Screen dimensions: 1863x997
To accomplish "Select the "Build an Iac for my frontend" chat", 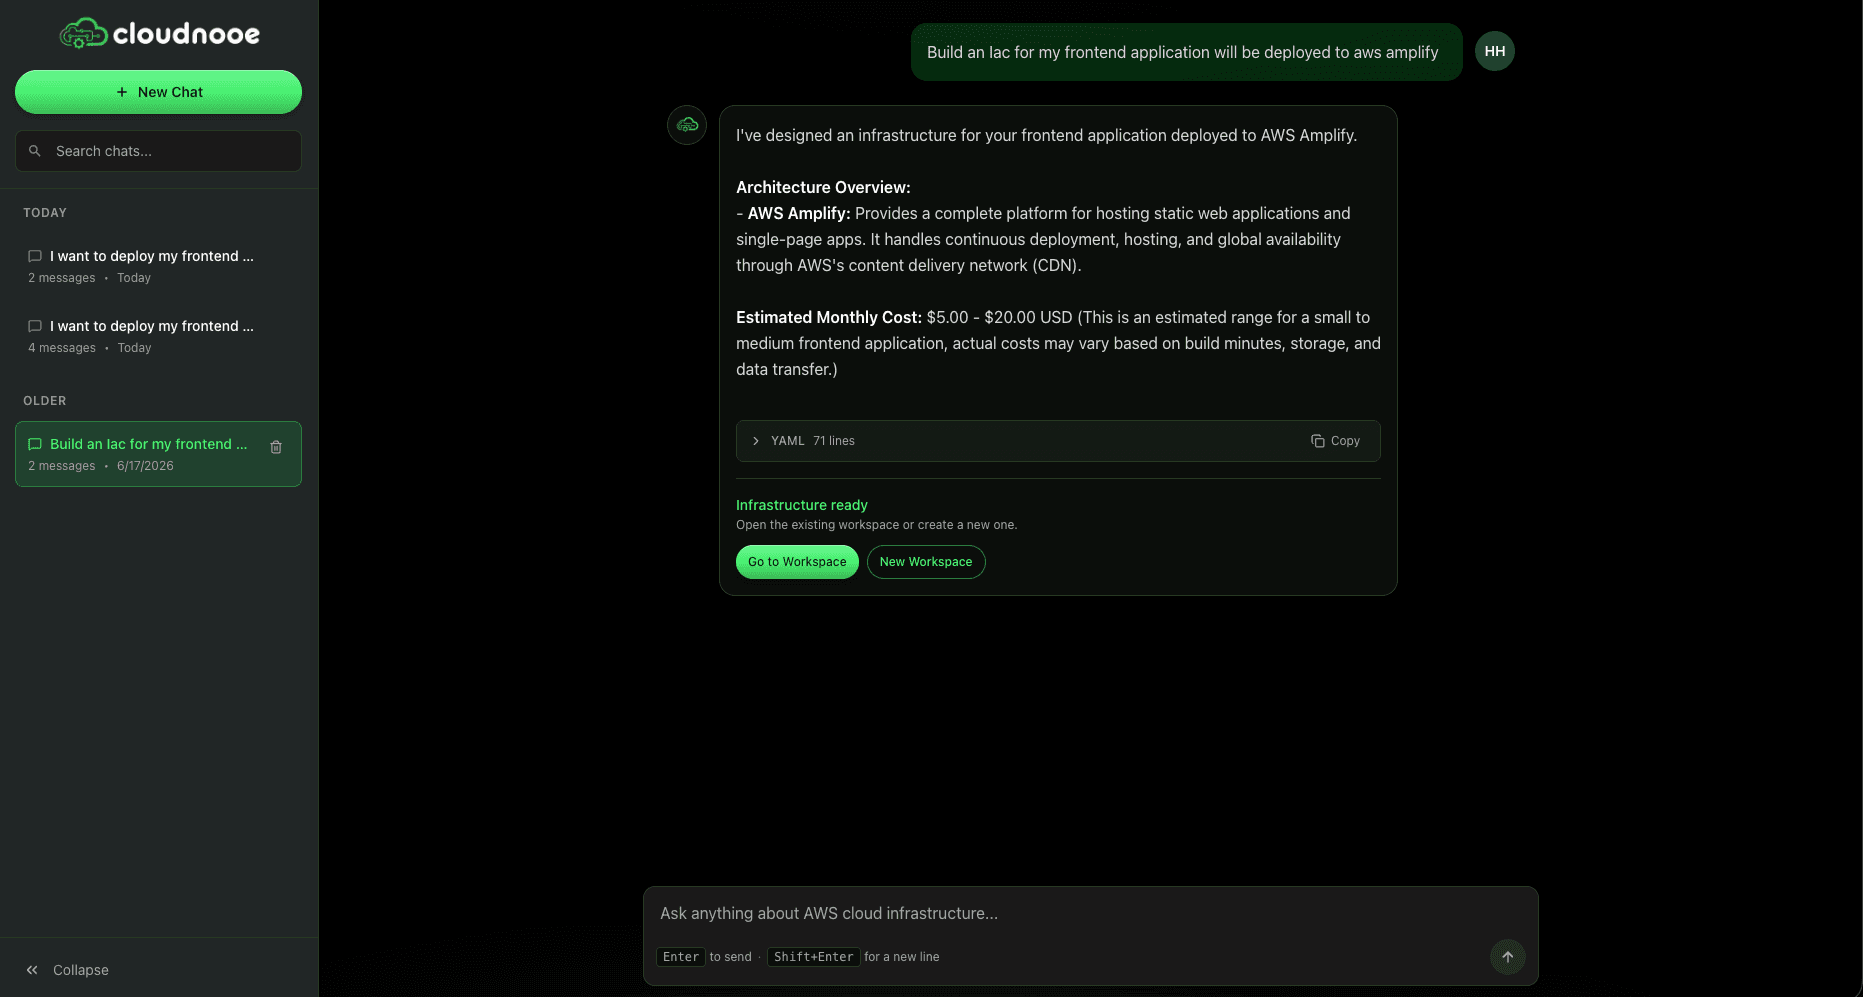I will pos(158,454).
